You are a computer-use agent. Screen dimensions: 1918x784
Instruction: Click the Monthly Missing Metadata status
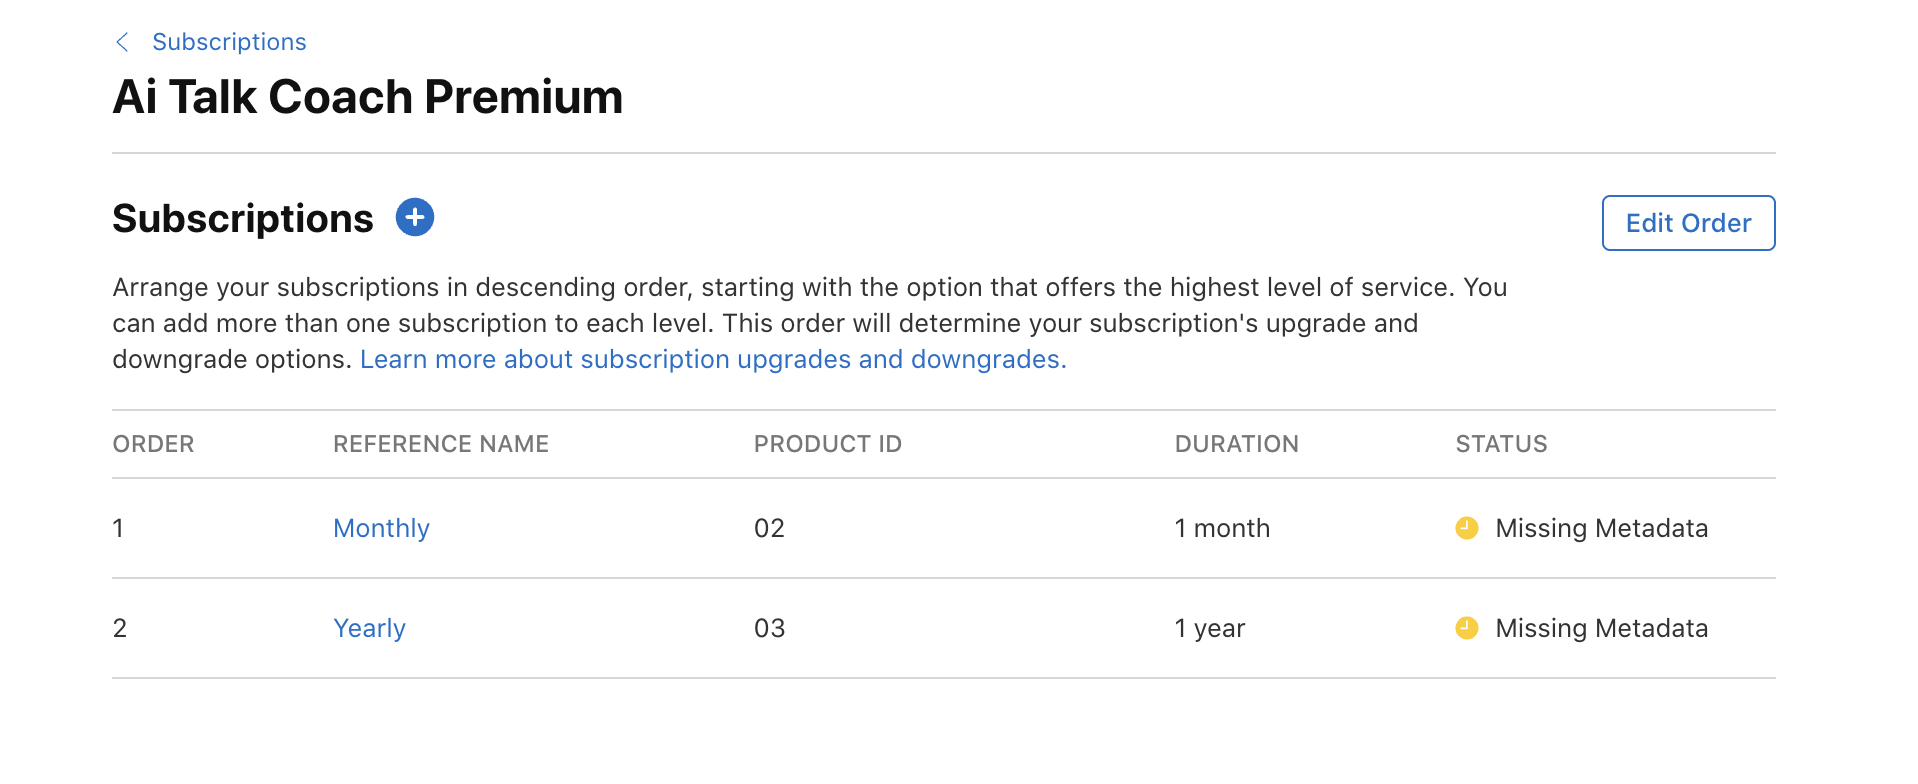[x=1600, y=528]
